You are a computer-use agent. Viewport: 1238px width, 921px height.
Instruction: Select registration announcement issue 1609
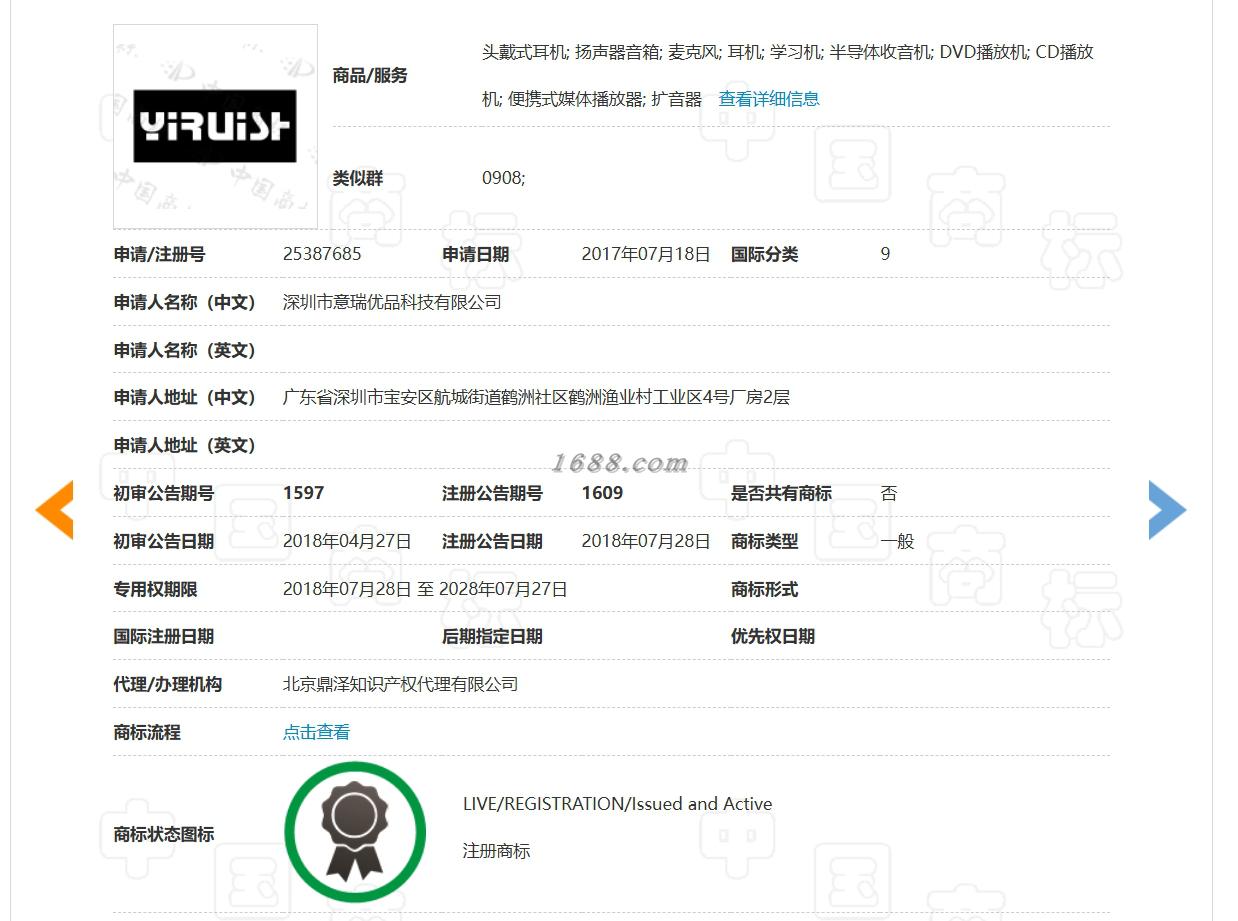(602, 493)
